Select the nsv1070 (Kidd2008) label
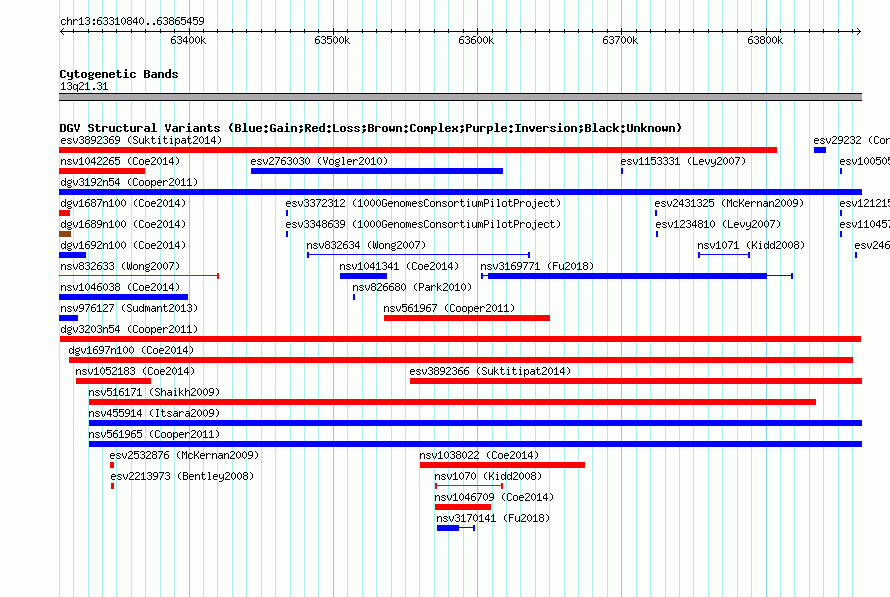890x597 pixels. click(x=488, y=476)
